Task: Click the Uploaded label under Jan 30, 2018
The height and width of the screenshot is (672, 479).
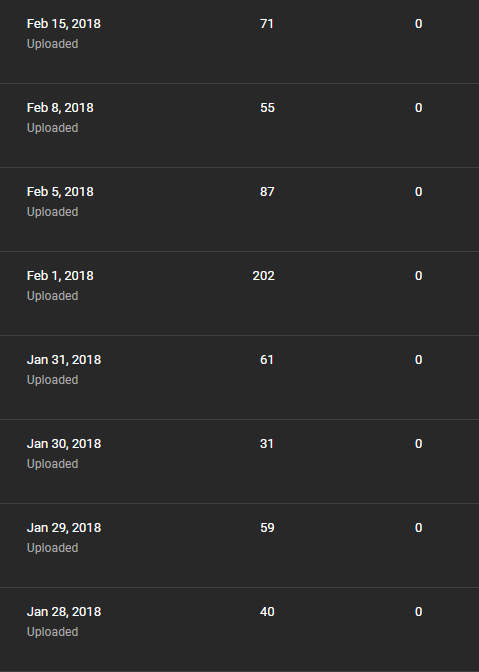Action: [52, 464]
